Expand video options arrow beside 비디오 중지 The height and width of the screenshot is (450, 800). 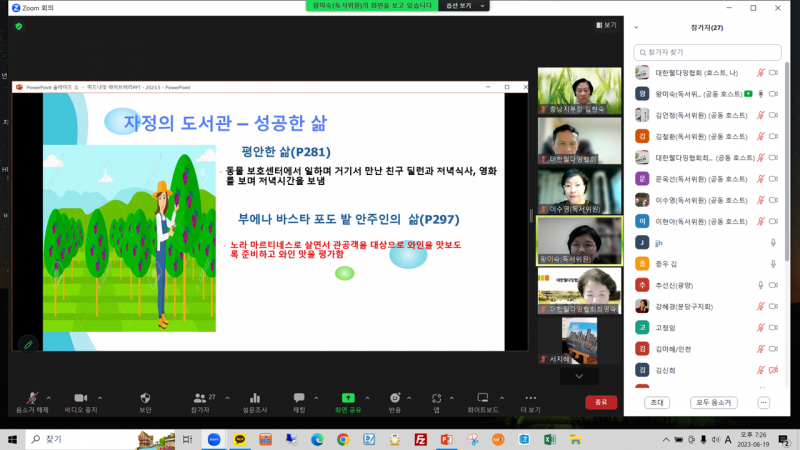pos(103,397)
